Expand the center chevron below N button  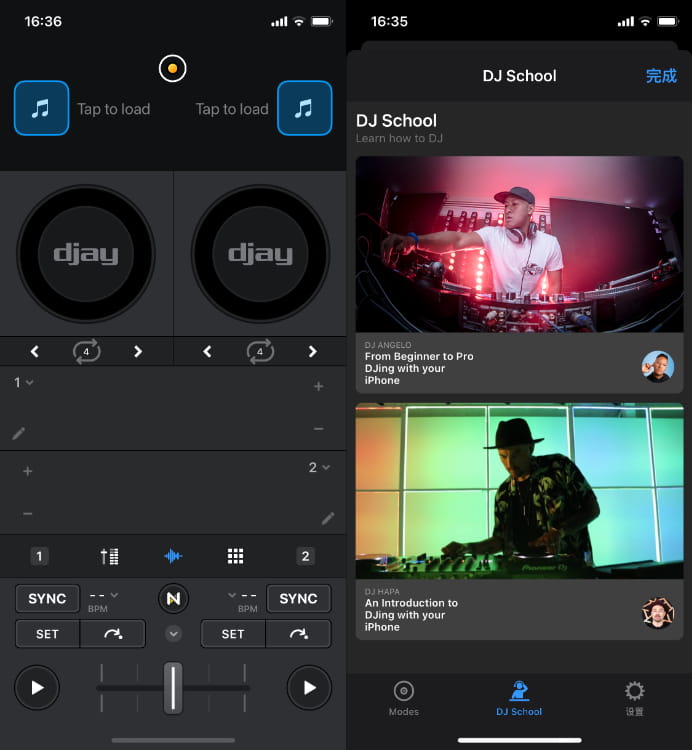(173, 634)
